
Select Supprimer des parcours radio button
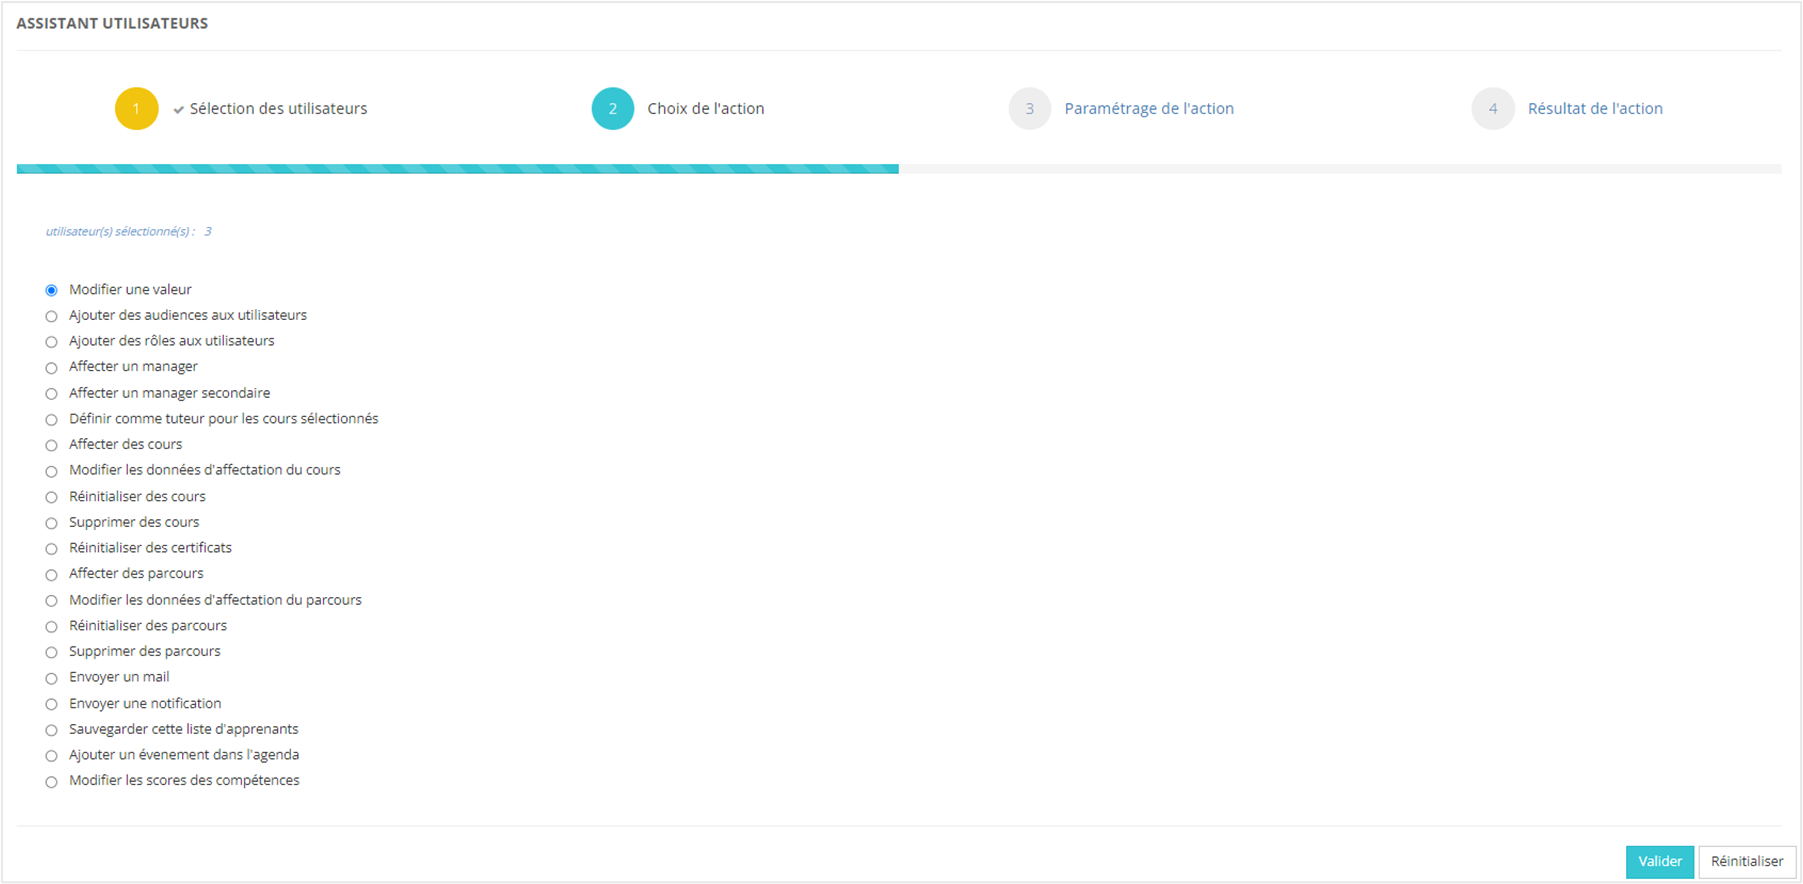coord(52,652)
